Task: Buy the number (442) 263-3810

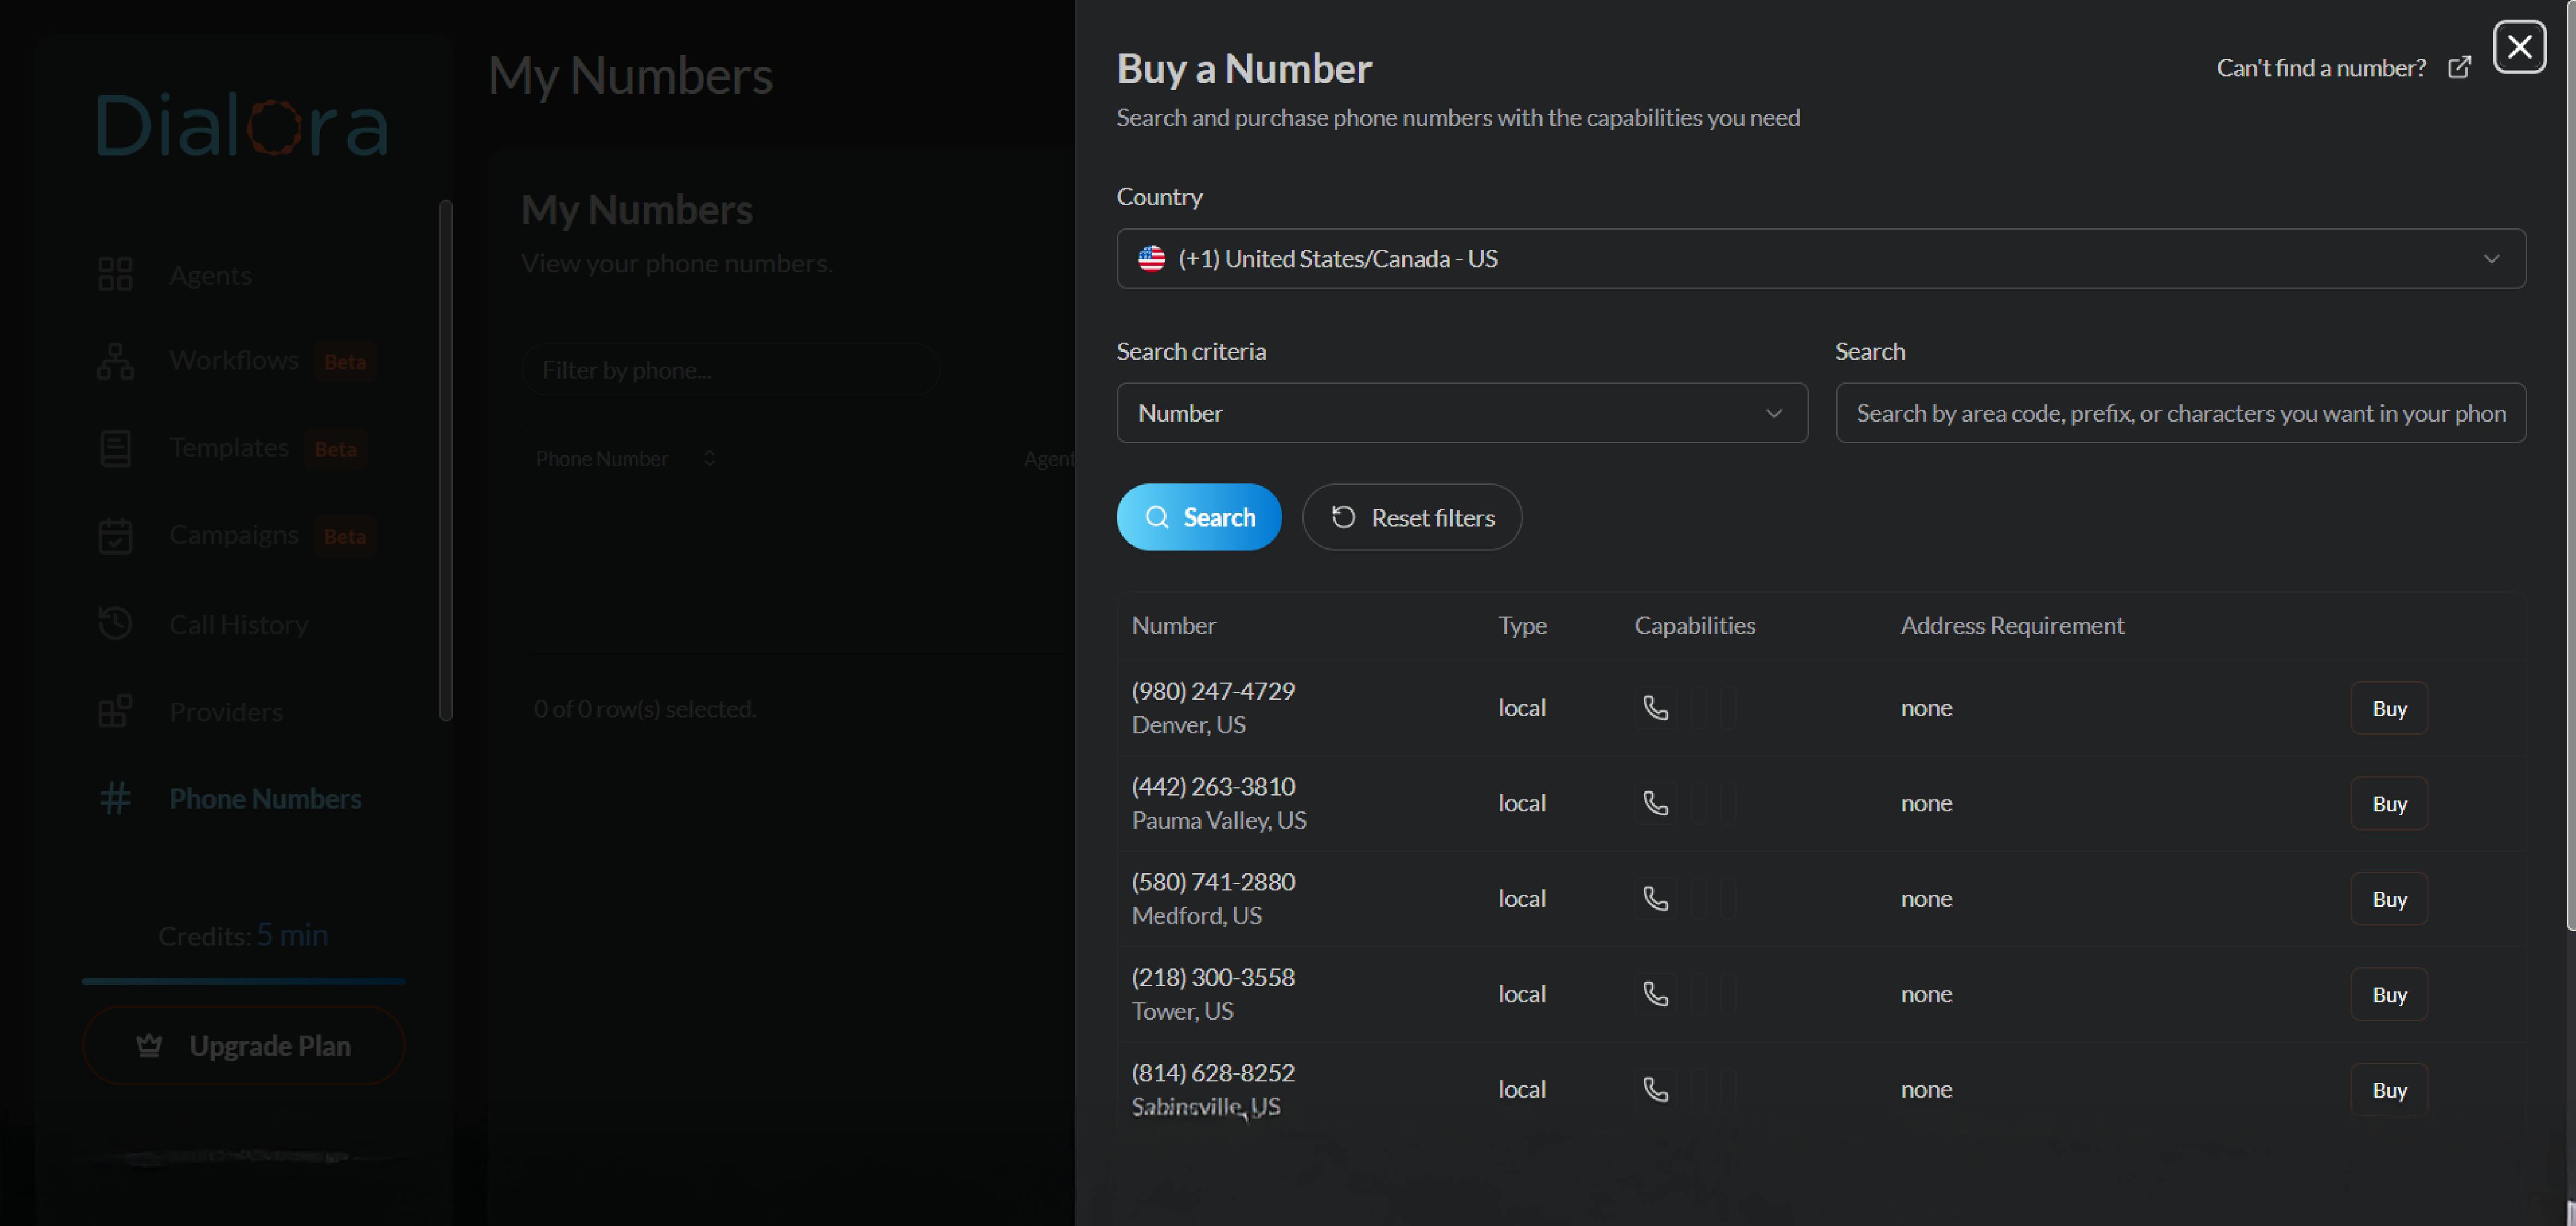Action: tap(2389, 803)
